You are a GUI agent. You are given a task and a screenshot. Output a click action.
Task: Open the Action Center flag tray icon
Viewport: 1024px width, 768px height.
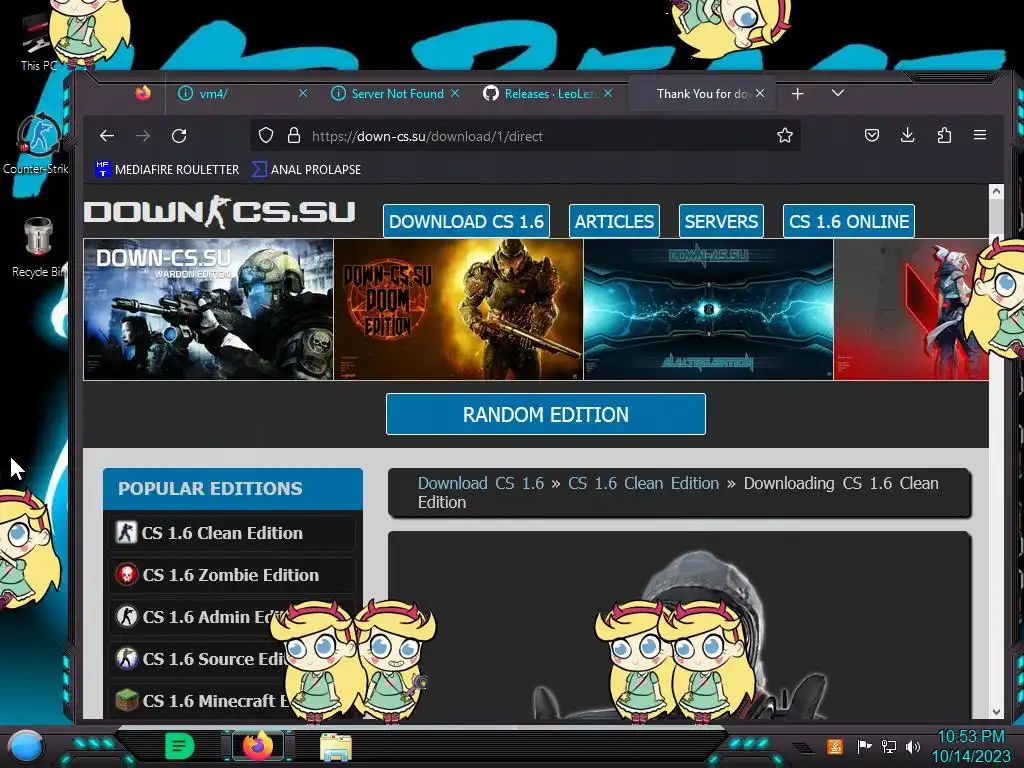864,746
